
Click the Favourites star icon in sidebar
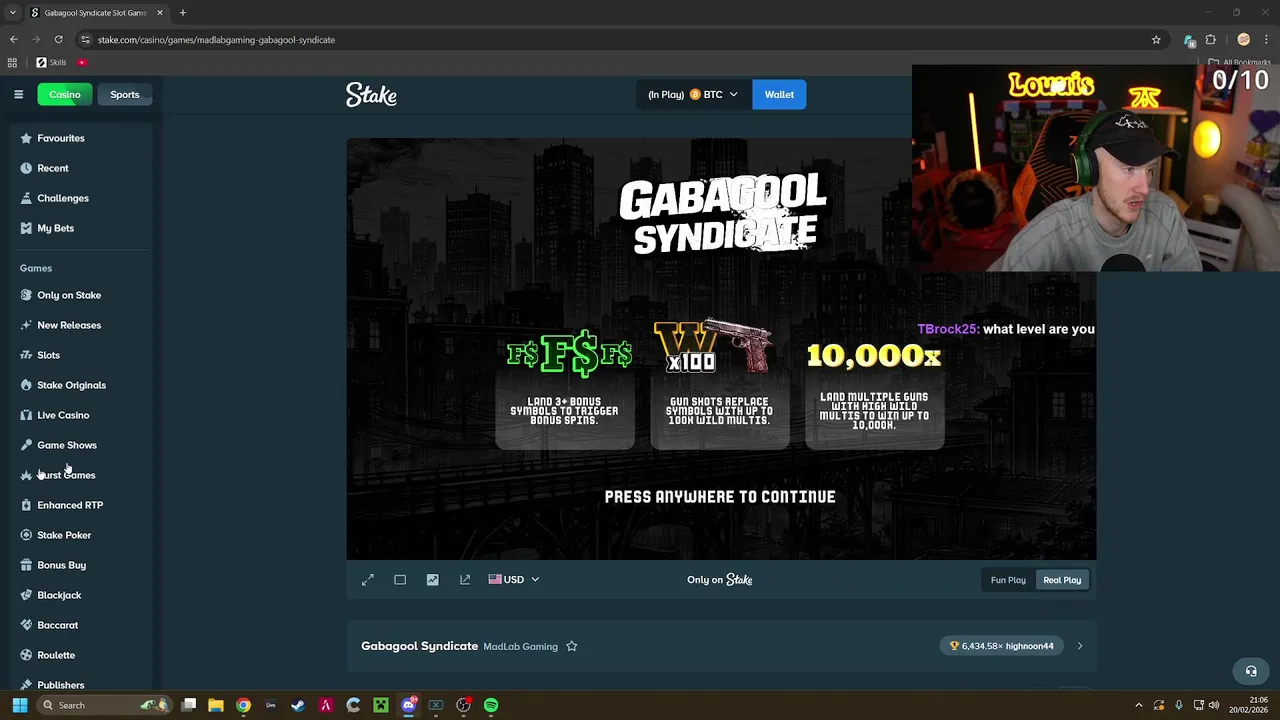pyautogui.click(x=26, y=138)
